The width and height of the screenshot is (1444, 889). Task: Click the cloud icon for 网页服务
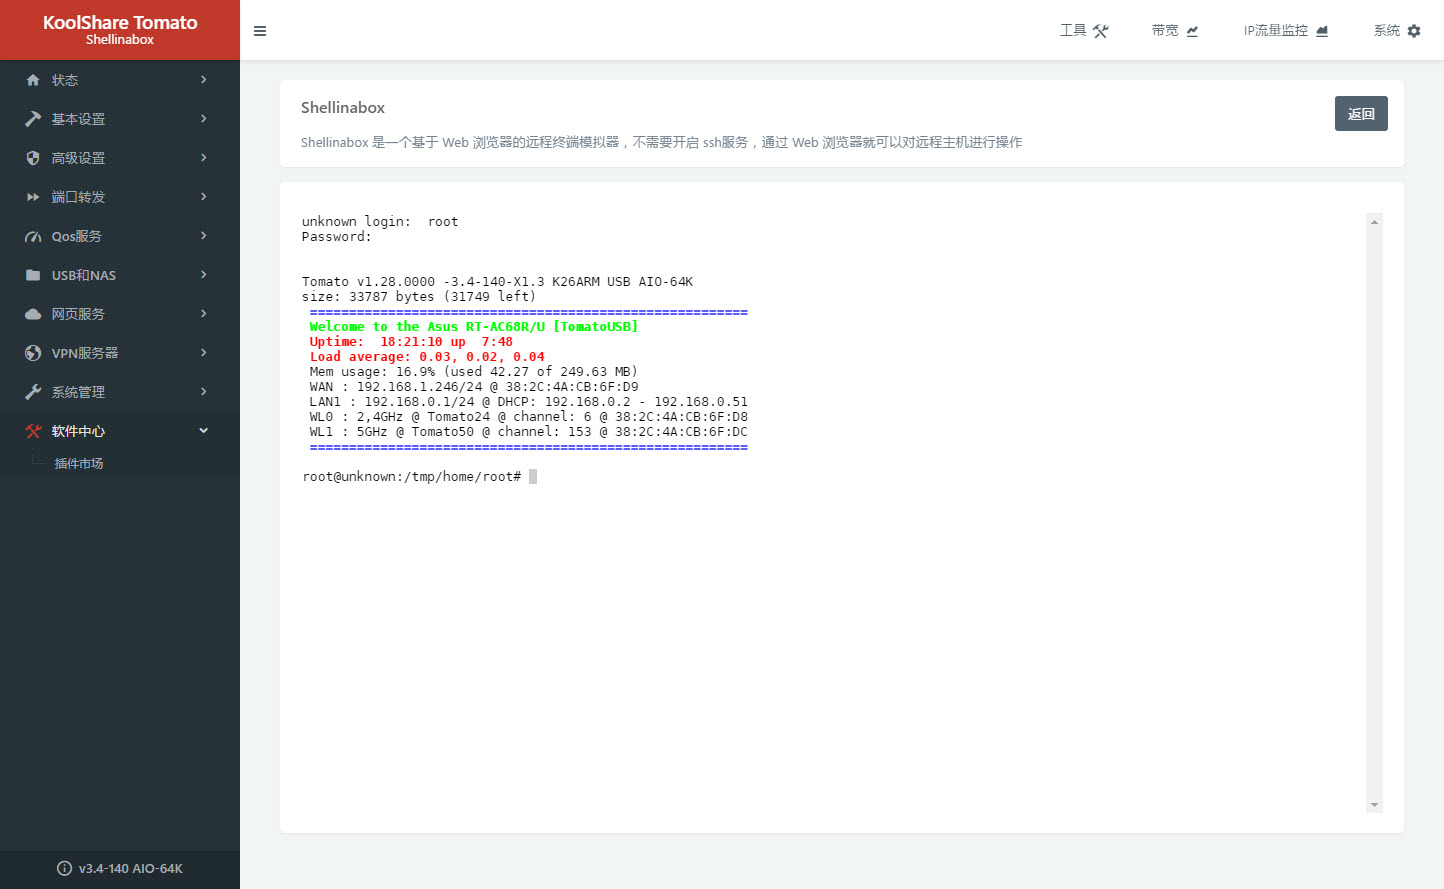point(33,314)
